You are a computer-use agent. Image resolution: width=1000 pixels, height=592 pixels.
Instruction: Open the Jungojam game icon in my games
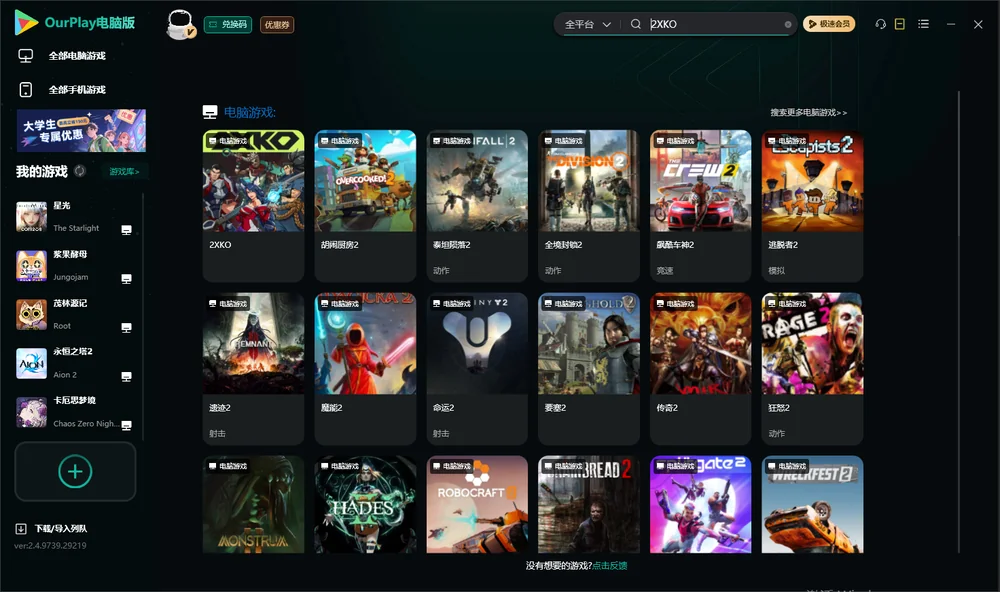click(x=31, y=265)
